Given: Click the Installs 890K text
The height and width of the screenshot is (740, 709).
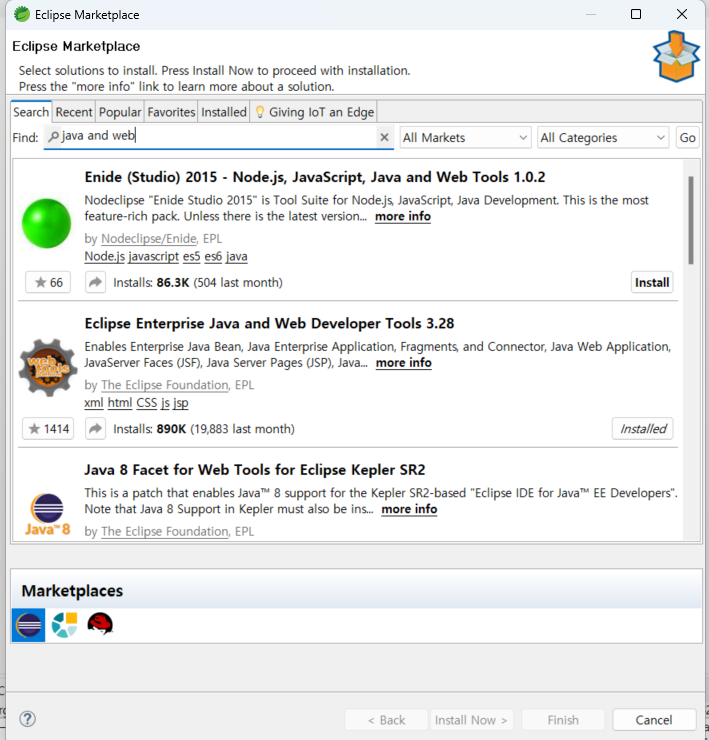Looking at the screenshot, I should (x=203, y=429).
